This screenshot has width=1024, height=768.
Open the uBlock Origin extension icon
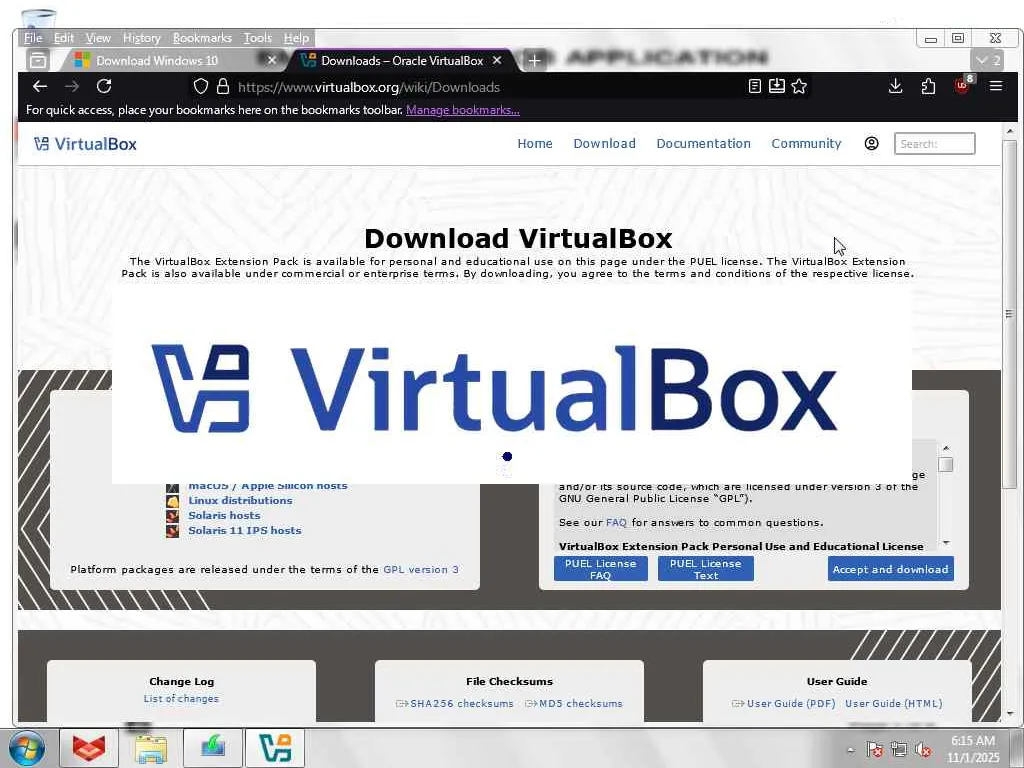[963, 85]
